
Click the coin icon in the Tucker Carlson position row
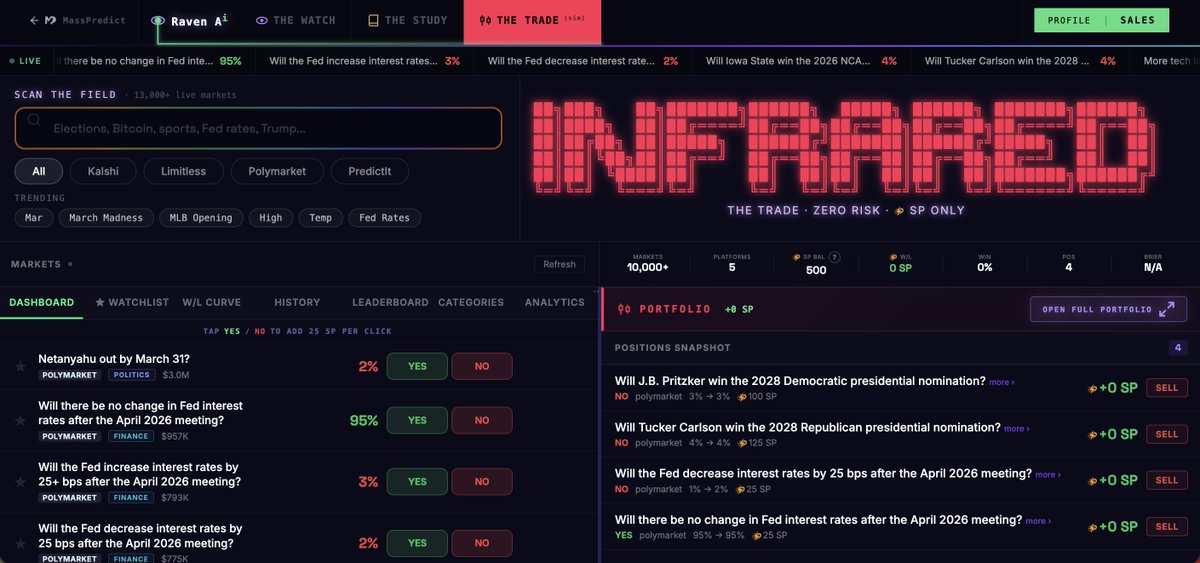(x=741, y=443)
